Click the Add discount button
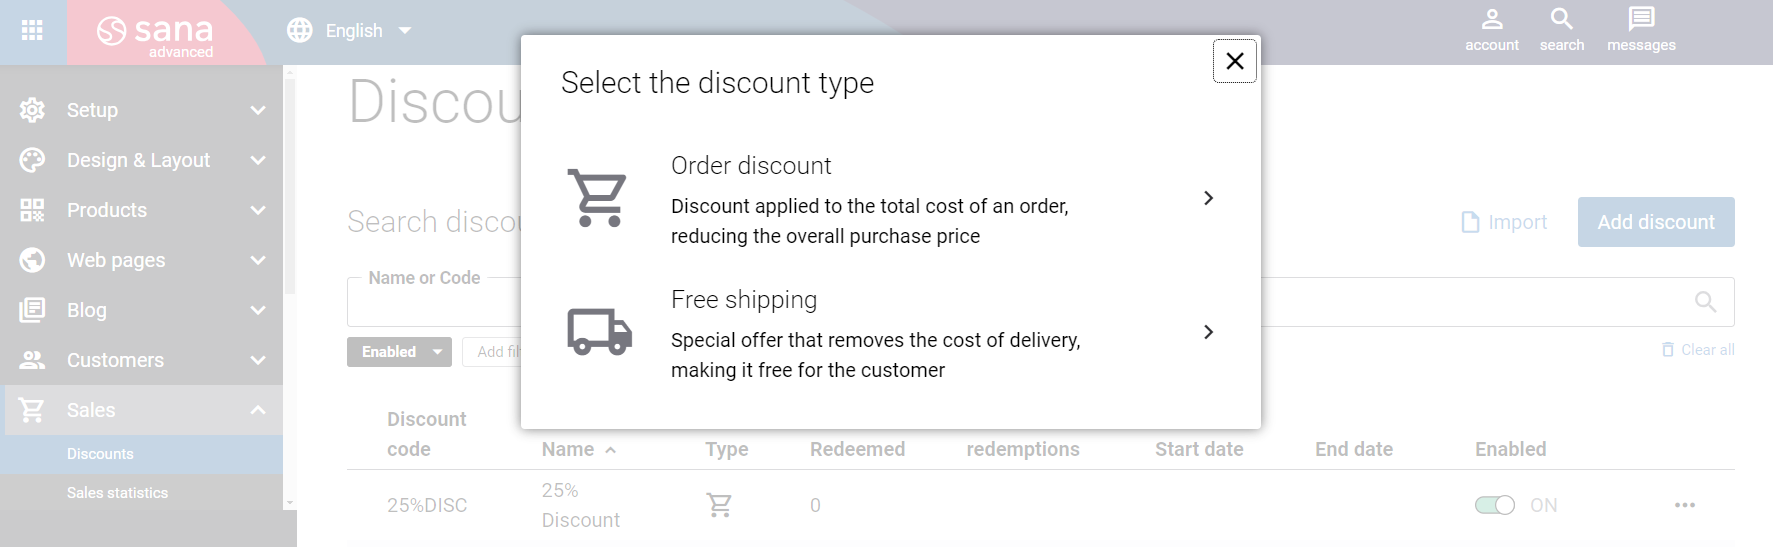The height and width of the screenshot is (547, 1773). click(x=1656, y=222)
